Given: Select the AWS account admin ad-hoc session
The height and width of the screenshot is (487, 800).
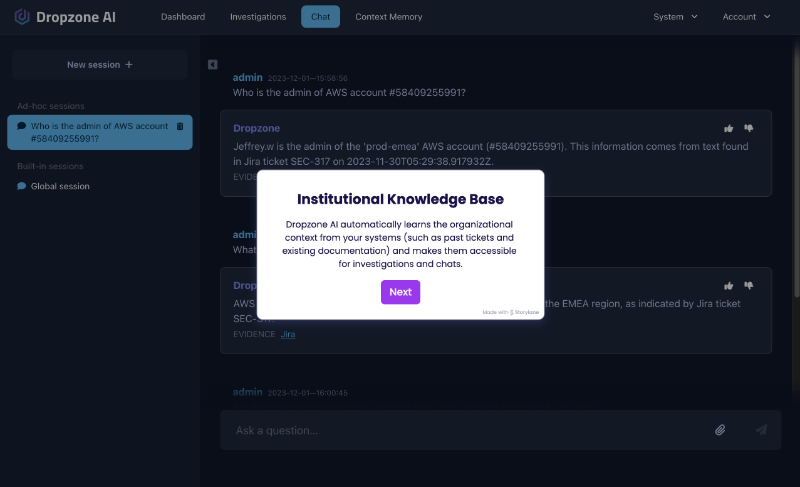Looking at the screenshot, I should tap(99, 132).
